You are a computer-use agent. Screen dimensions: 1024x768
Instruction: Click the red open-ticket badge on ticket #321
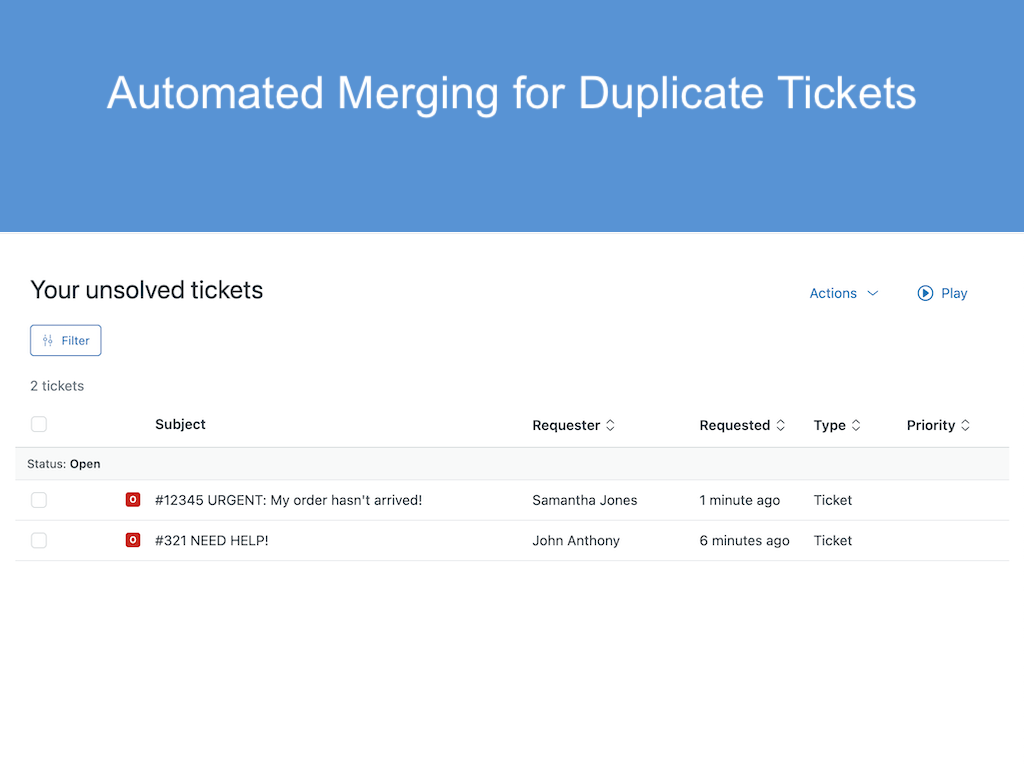pos(133,540)
